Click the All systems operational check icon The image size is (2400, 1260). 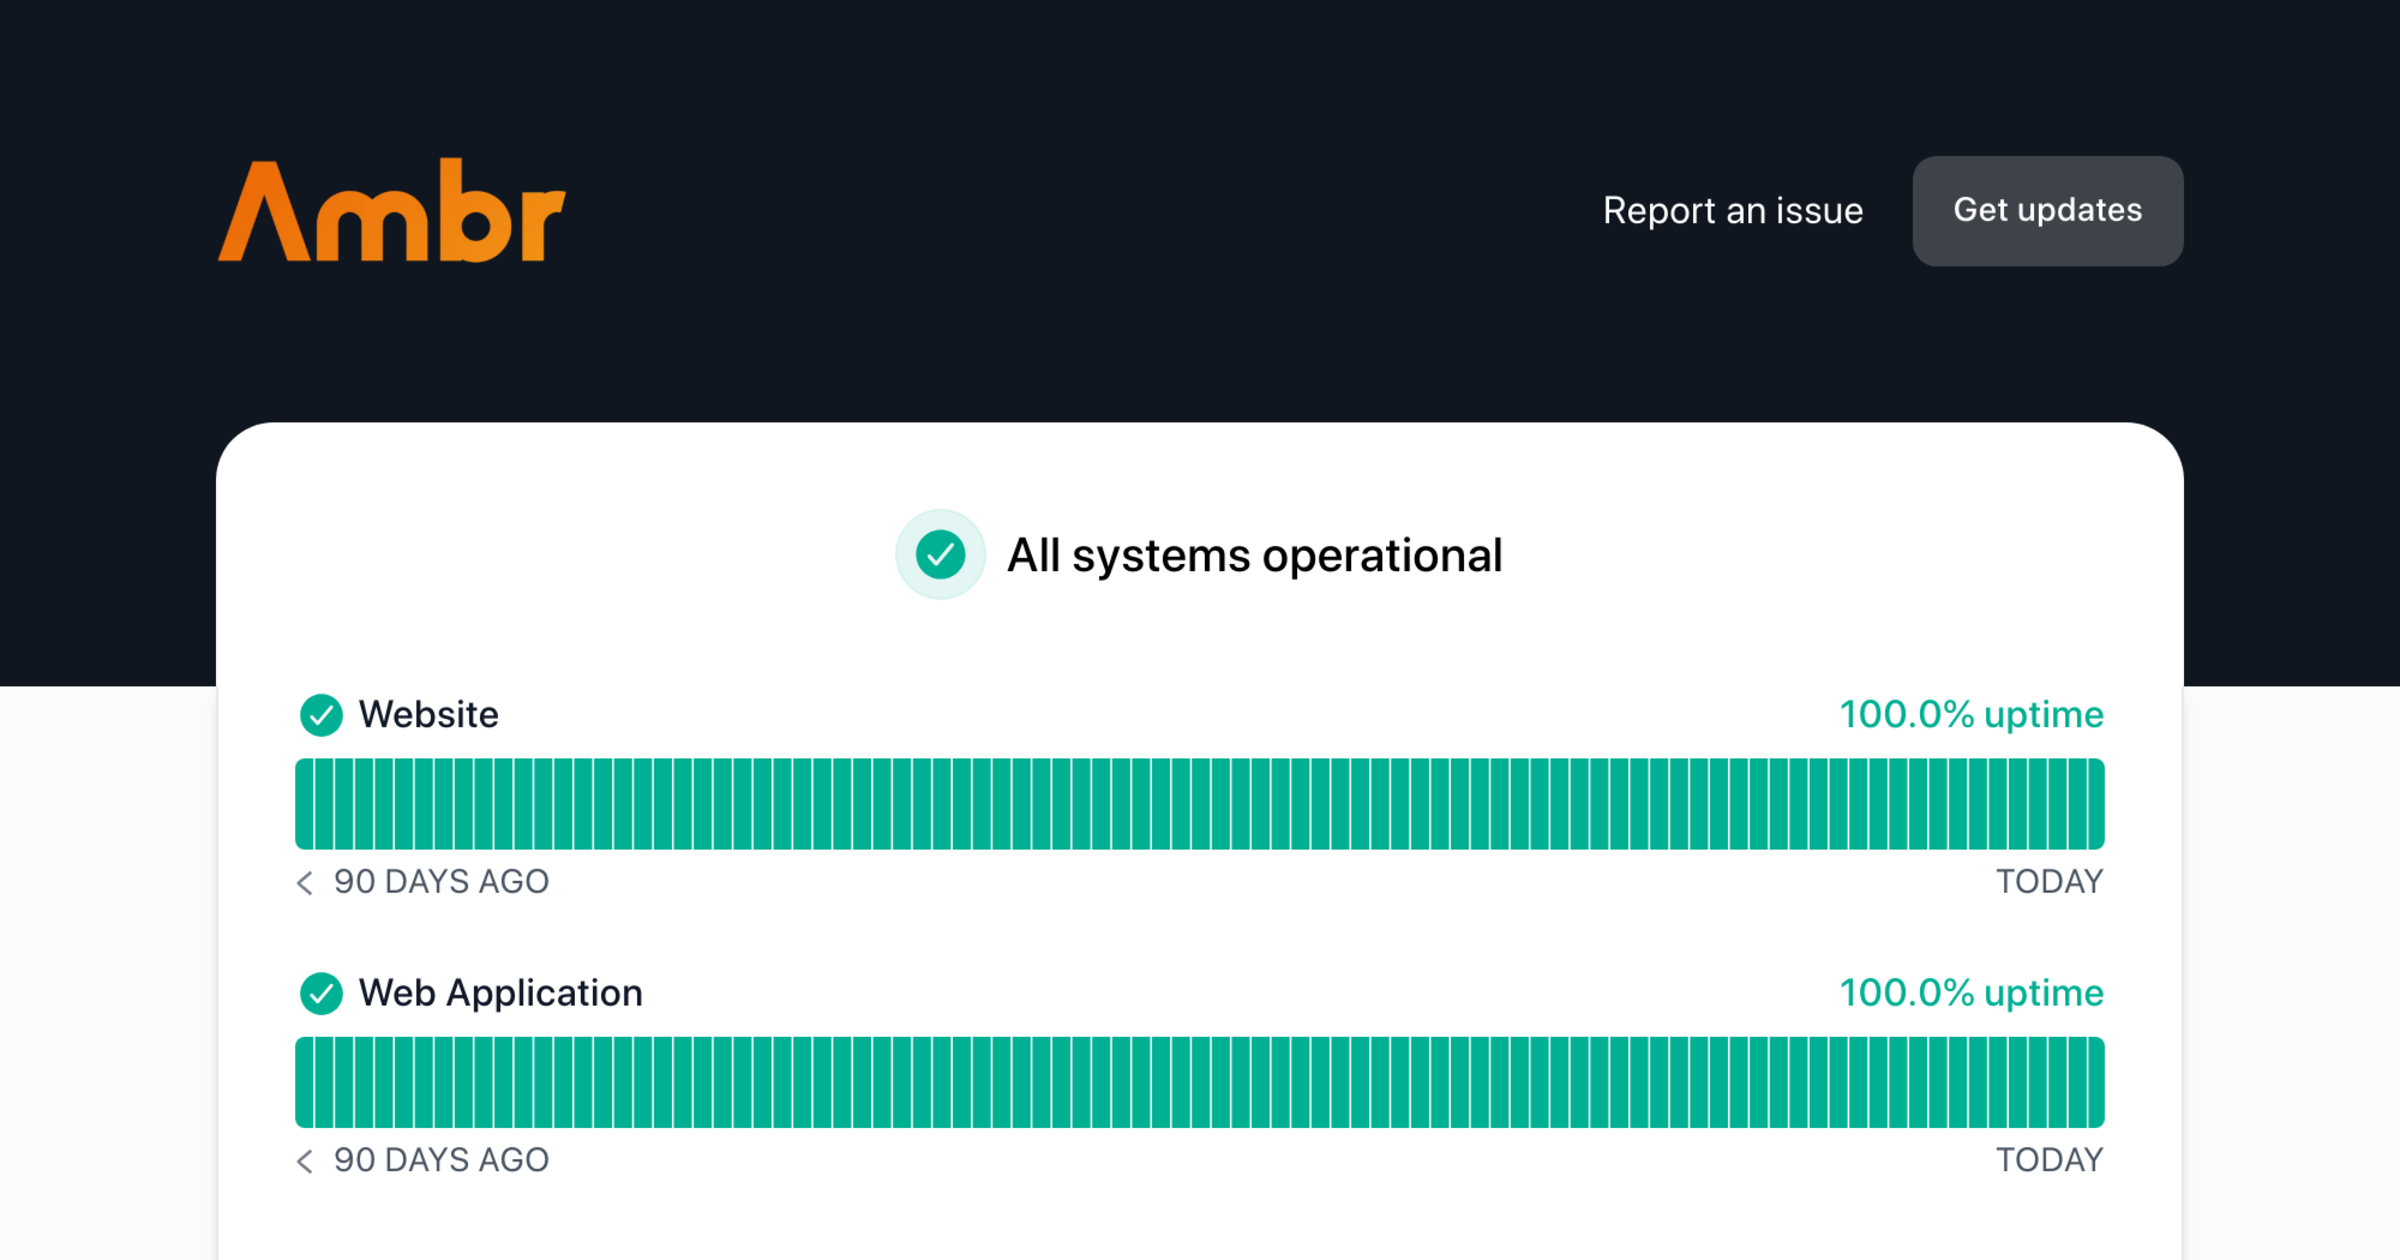coord(940,555)
